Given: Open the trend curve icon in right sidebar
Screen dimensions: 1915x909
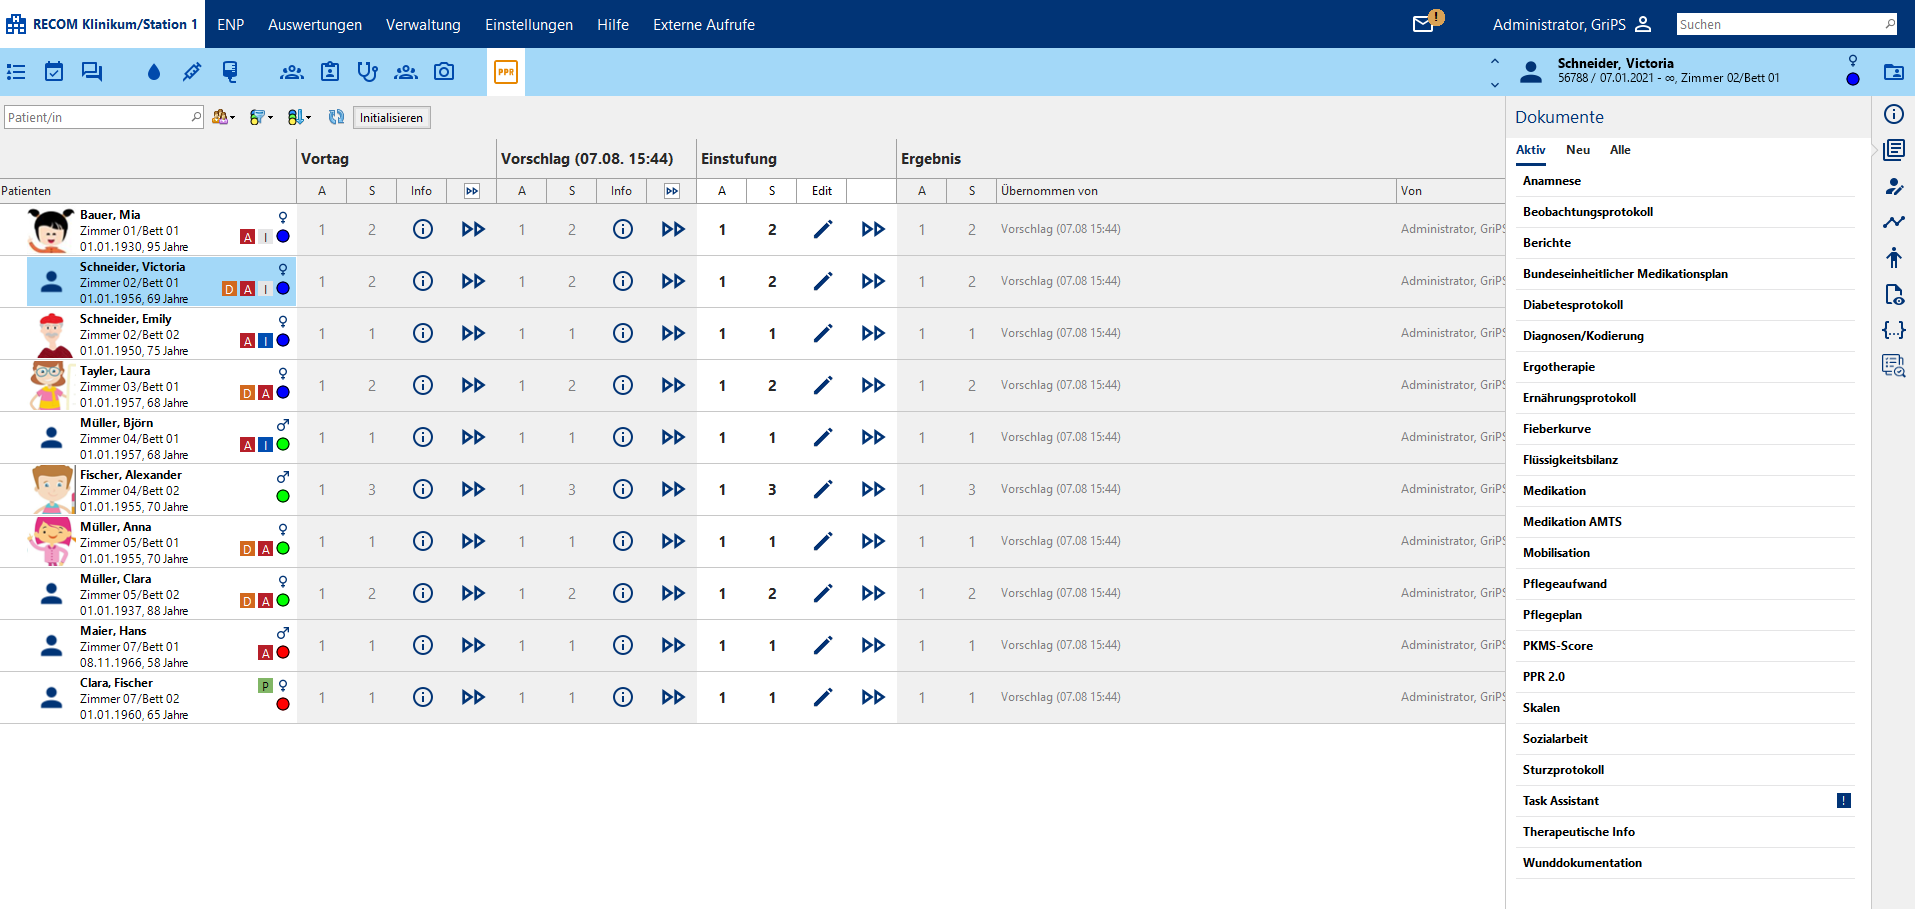Looking at the screenshot, I should 1893,222.
